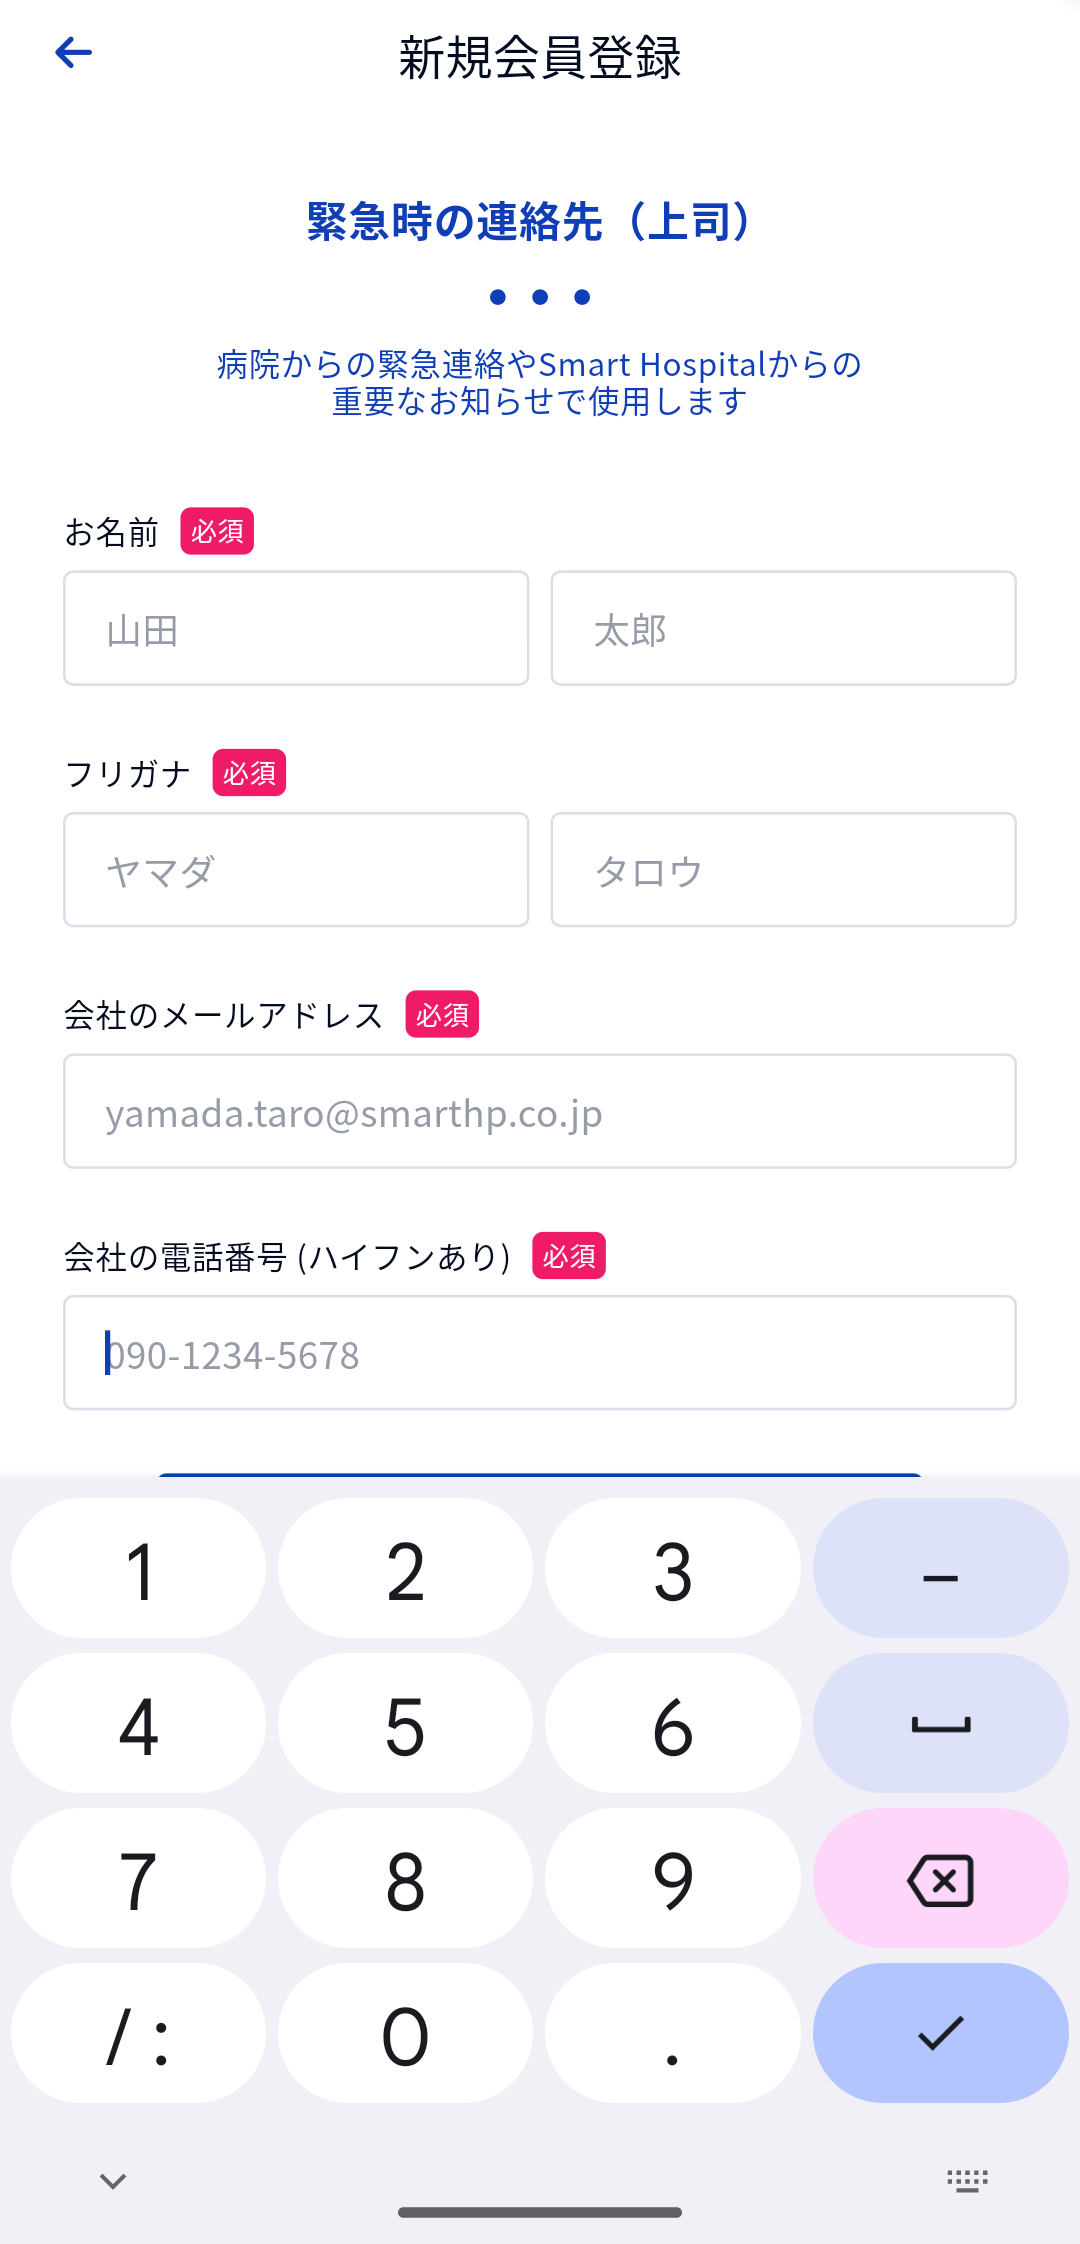The width and height of the screenshot is (1080, 2244).
Task: Select the furigana field ヤマダ
Action: coord(296,870)
